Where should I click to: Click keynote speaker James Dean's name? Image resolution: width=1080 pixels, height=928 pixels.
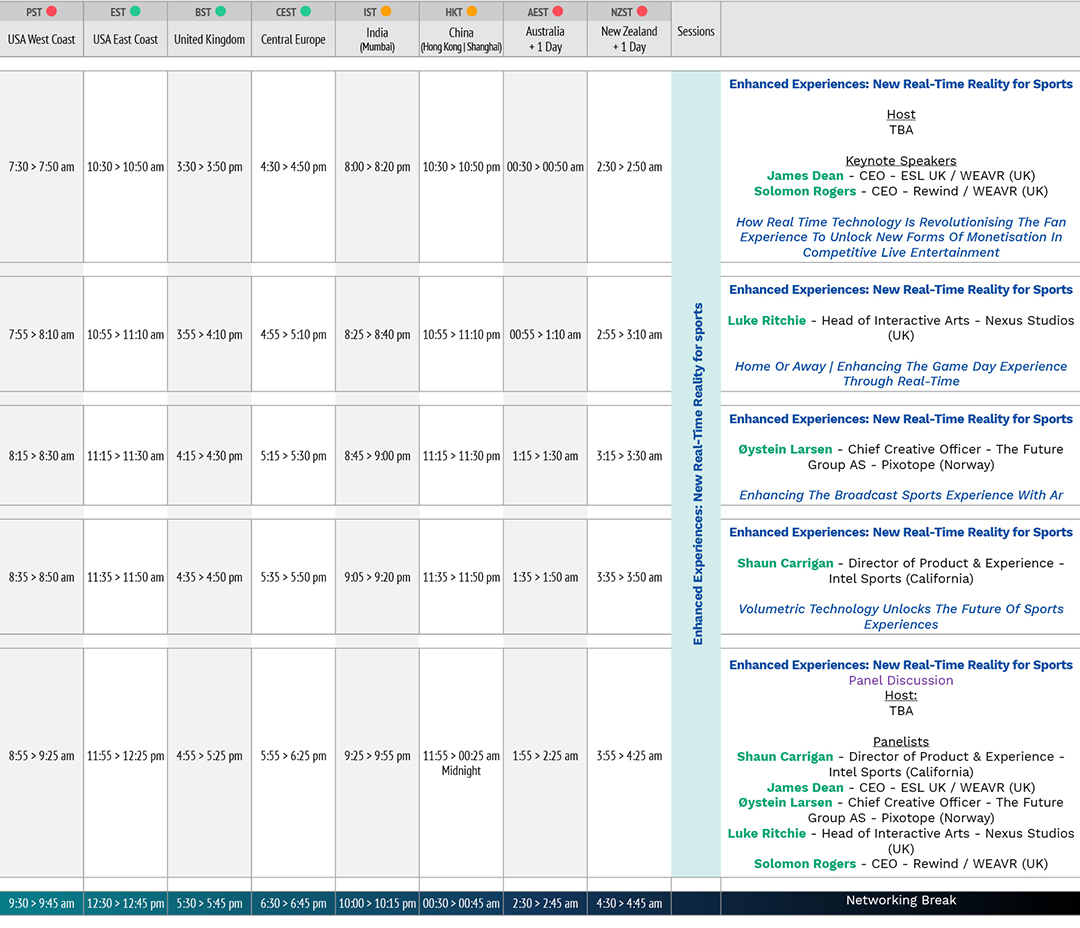(x=804, y=176)
